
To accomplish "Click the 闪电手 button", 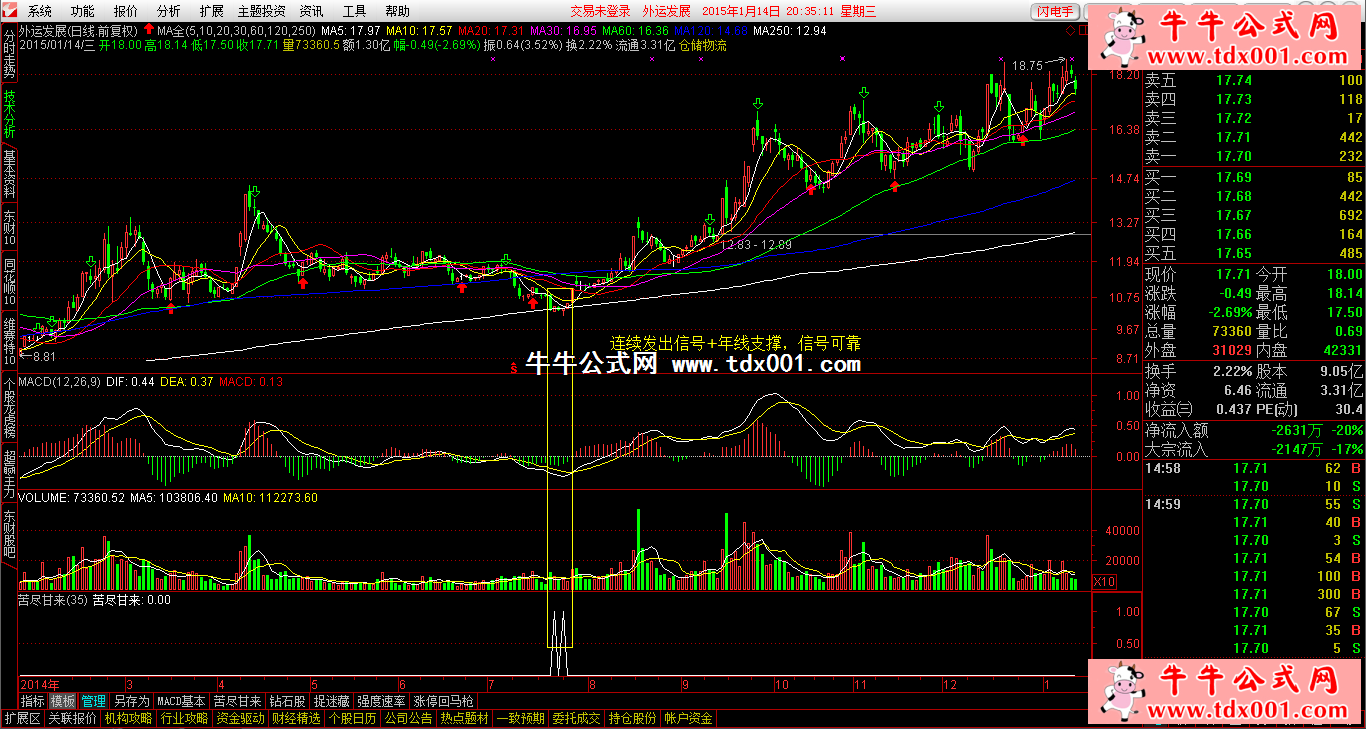I will click(1054, 11).
